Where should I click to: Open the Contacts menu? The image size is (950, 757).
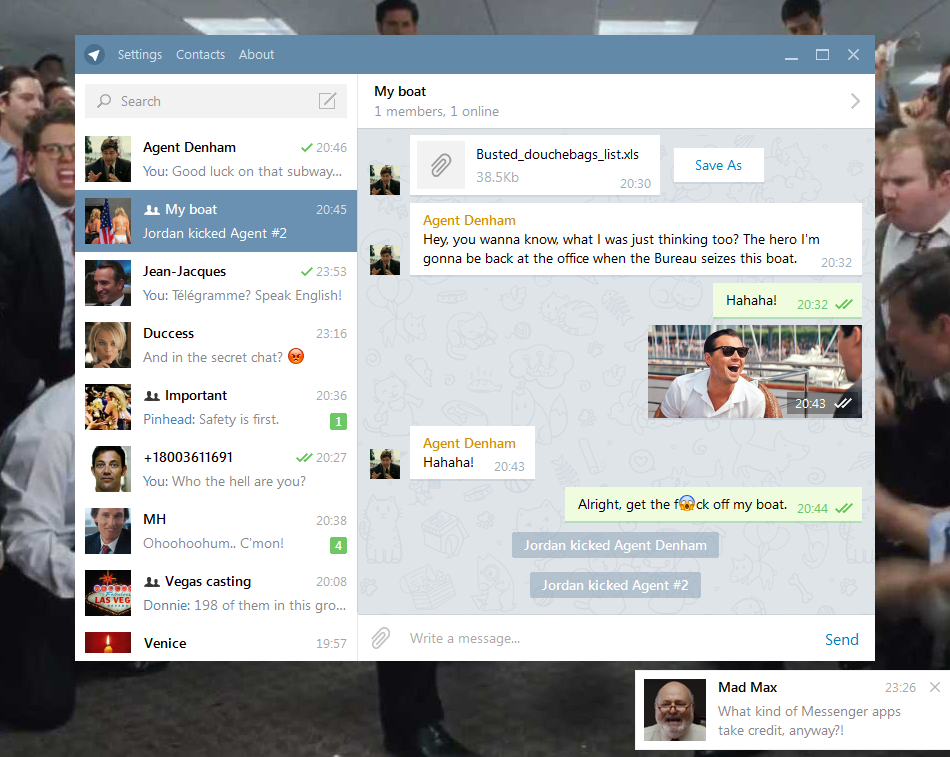tap(201, 55)
